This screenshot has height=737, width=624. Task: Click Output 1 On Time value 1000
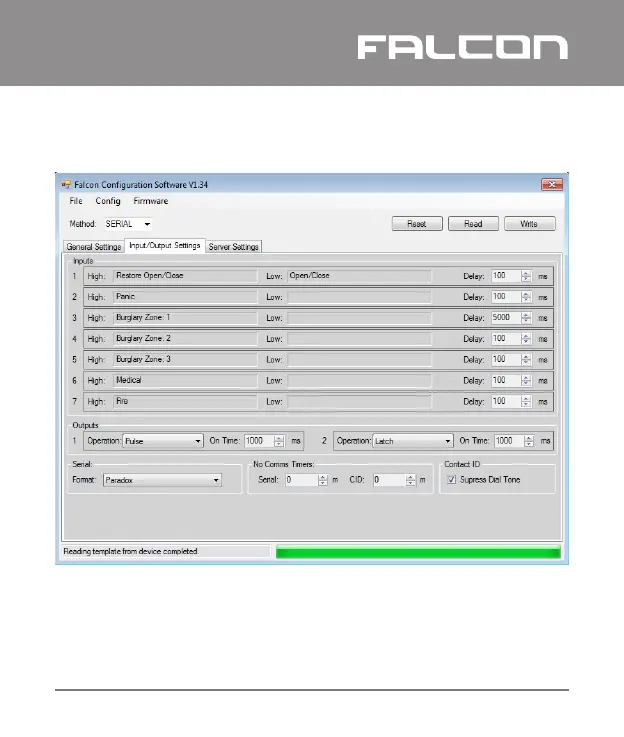click(x=259, y=441)
